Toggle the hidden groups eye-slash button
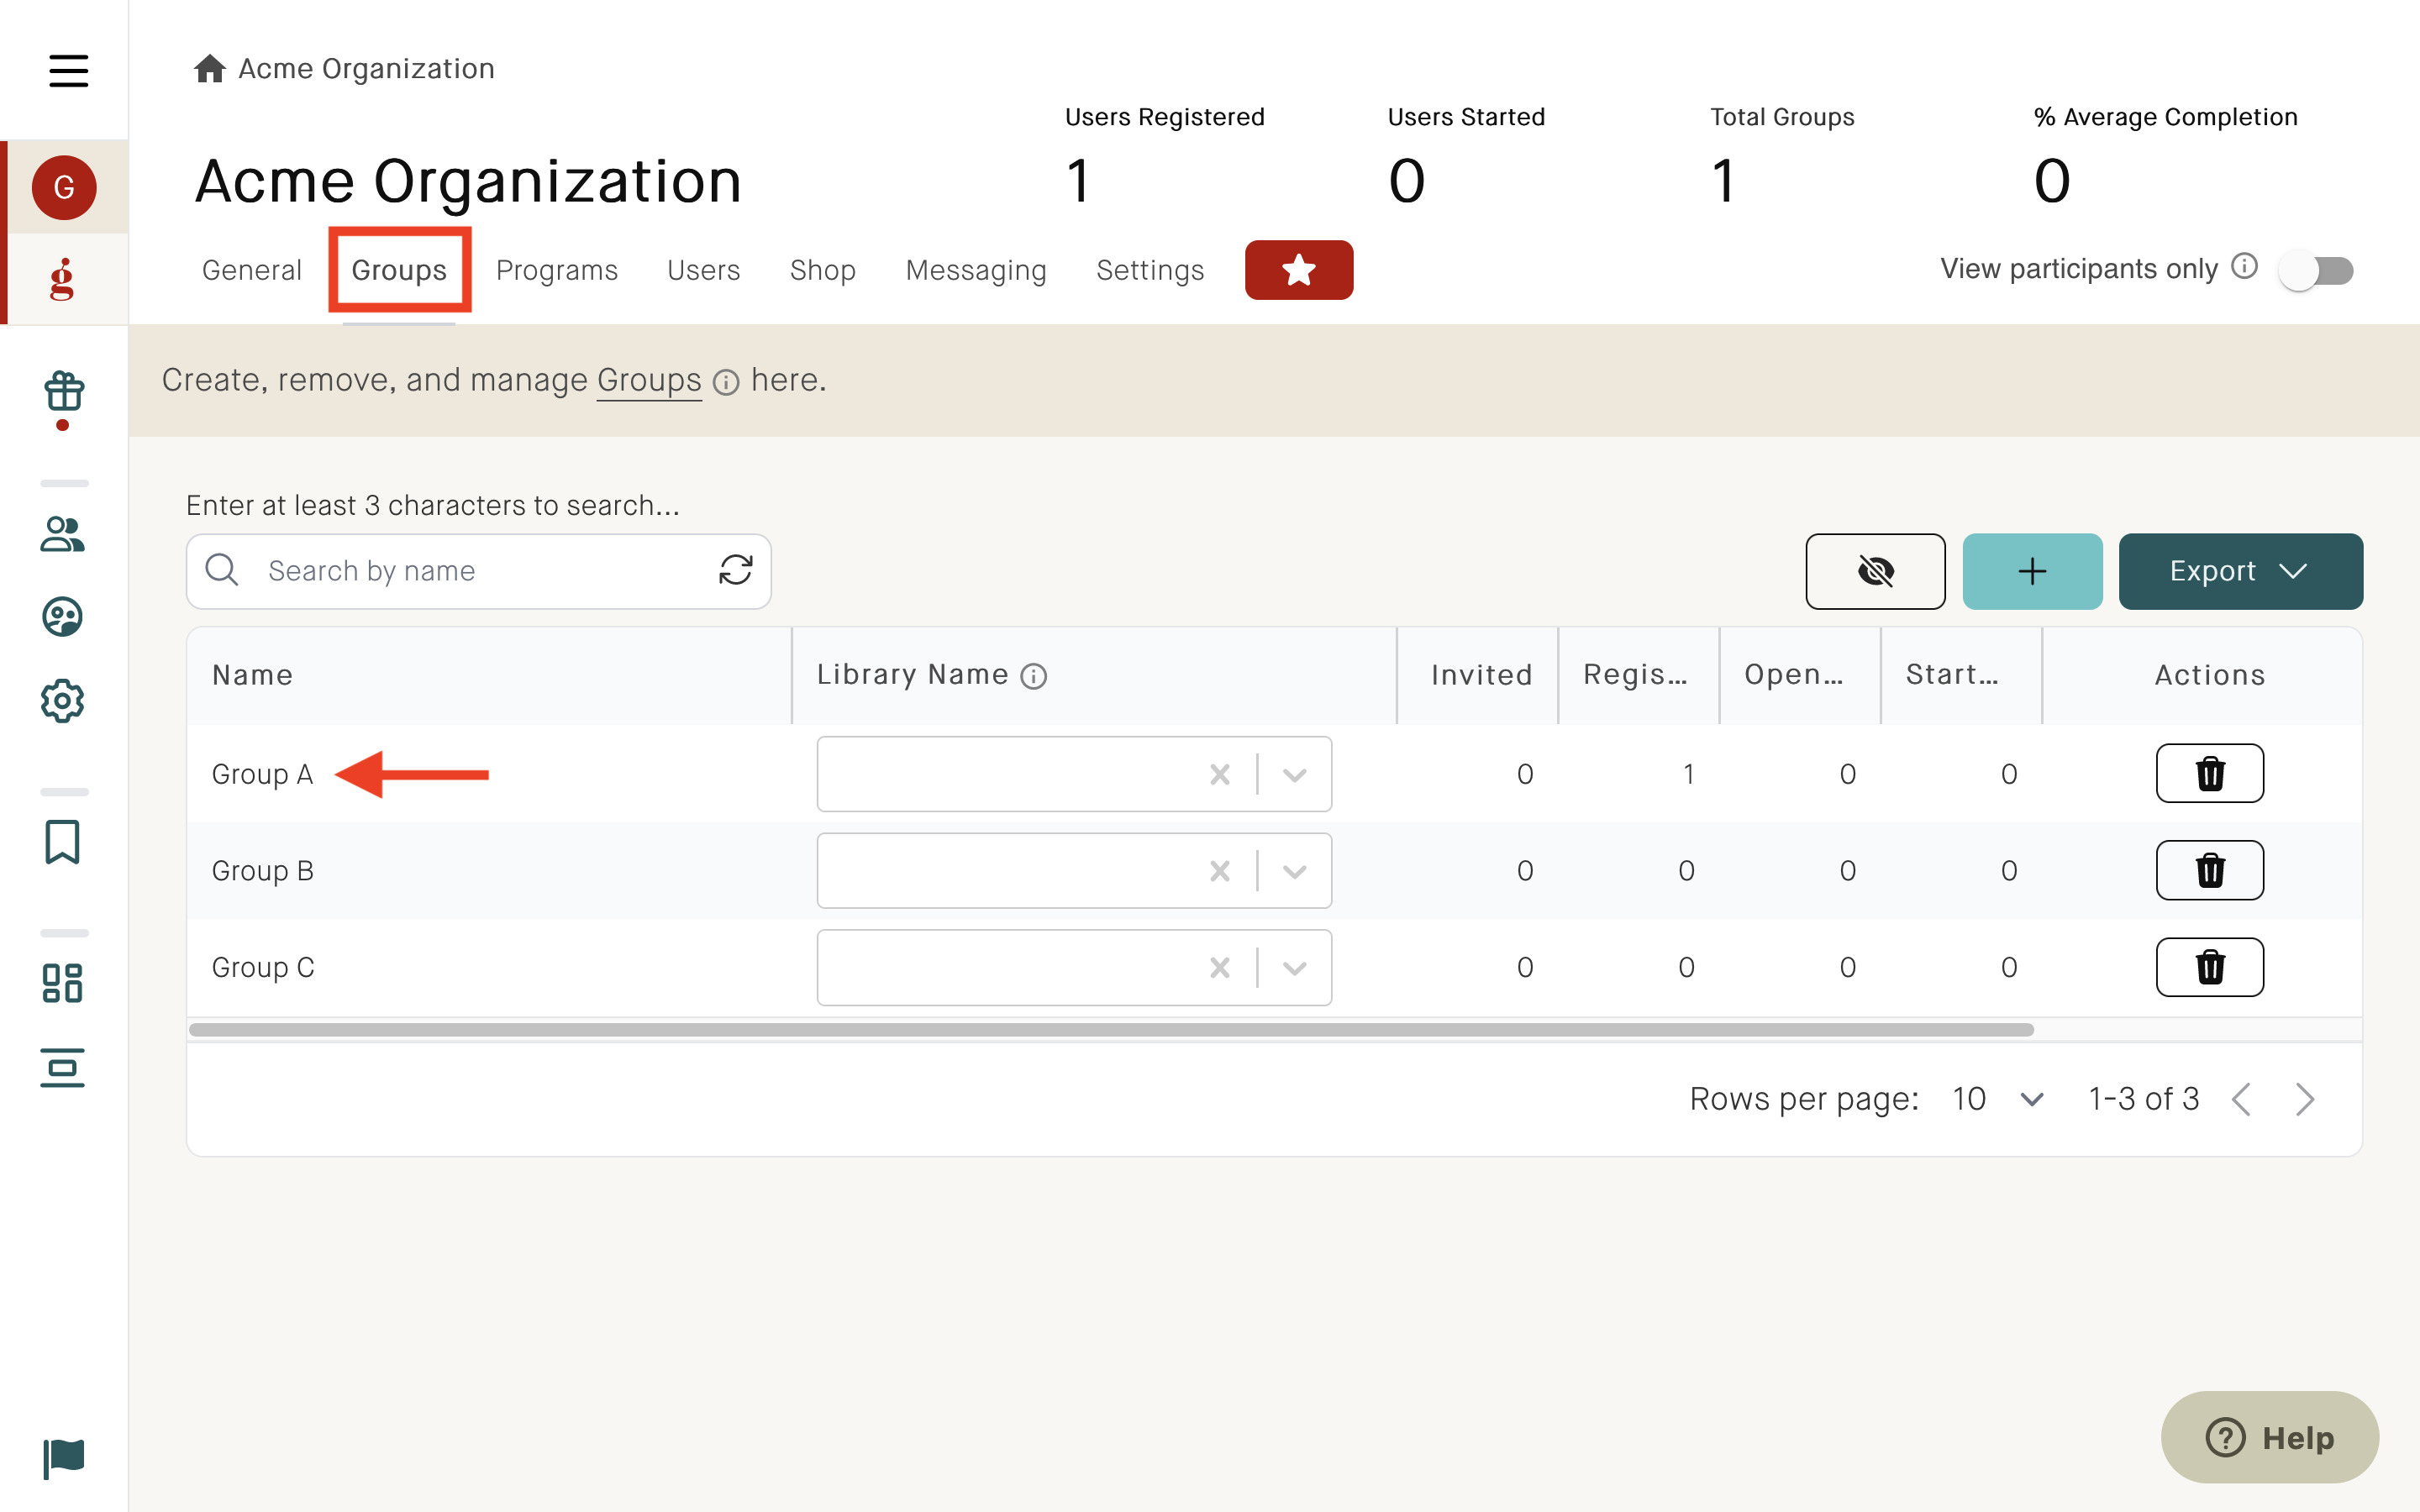 (1875, 571)
